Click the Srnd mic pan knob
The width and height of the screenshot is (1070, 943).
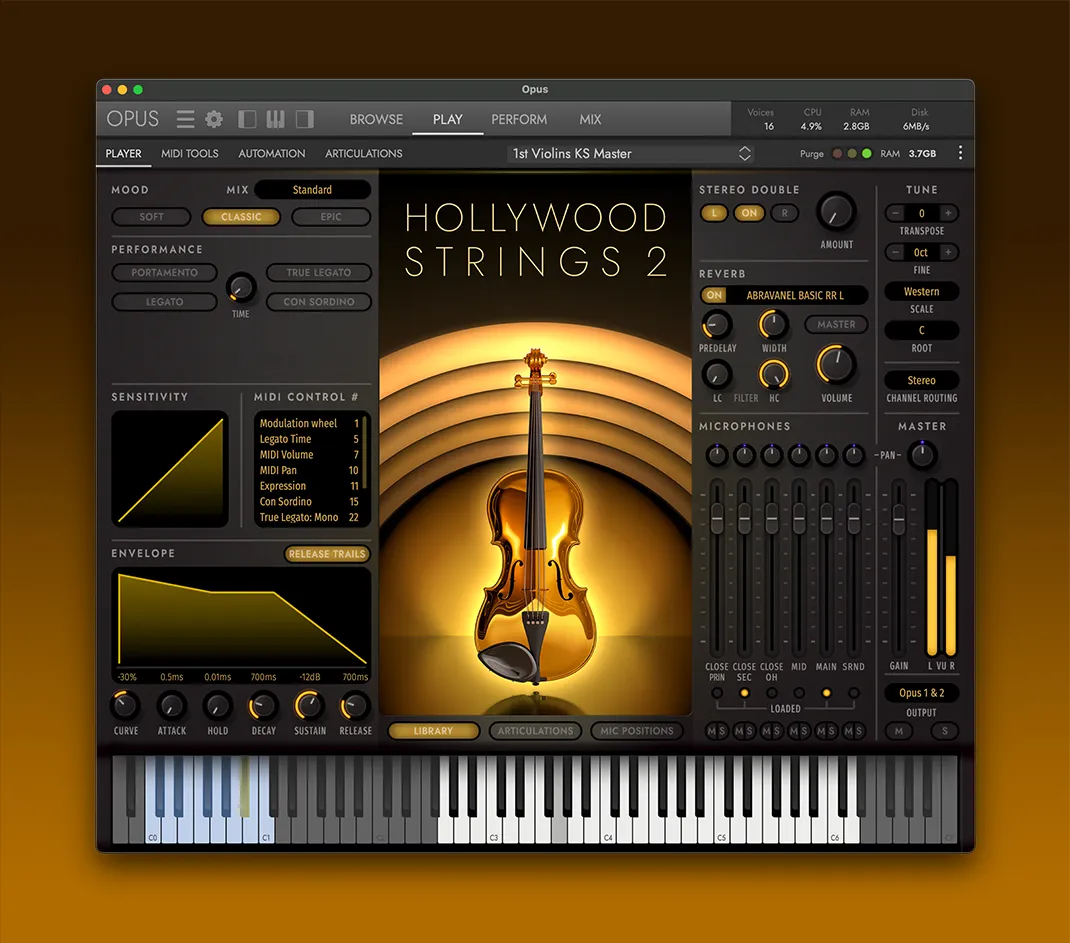point(854,455)
